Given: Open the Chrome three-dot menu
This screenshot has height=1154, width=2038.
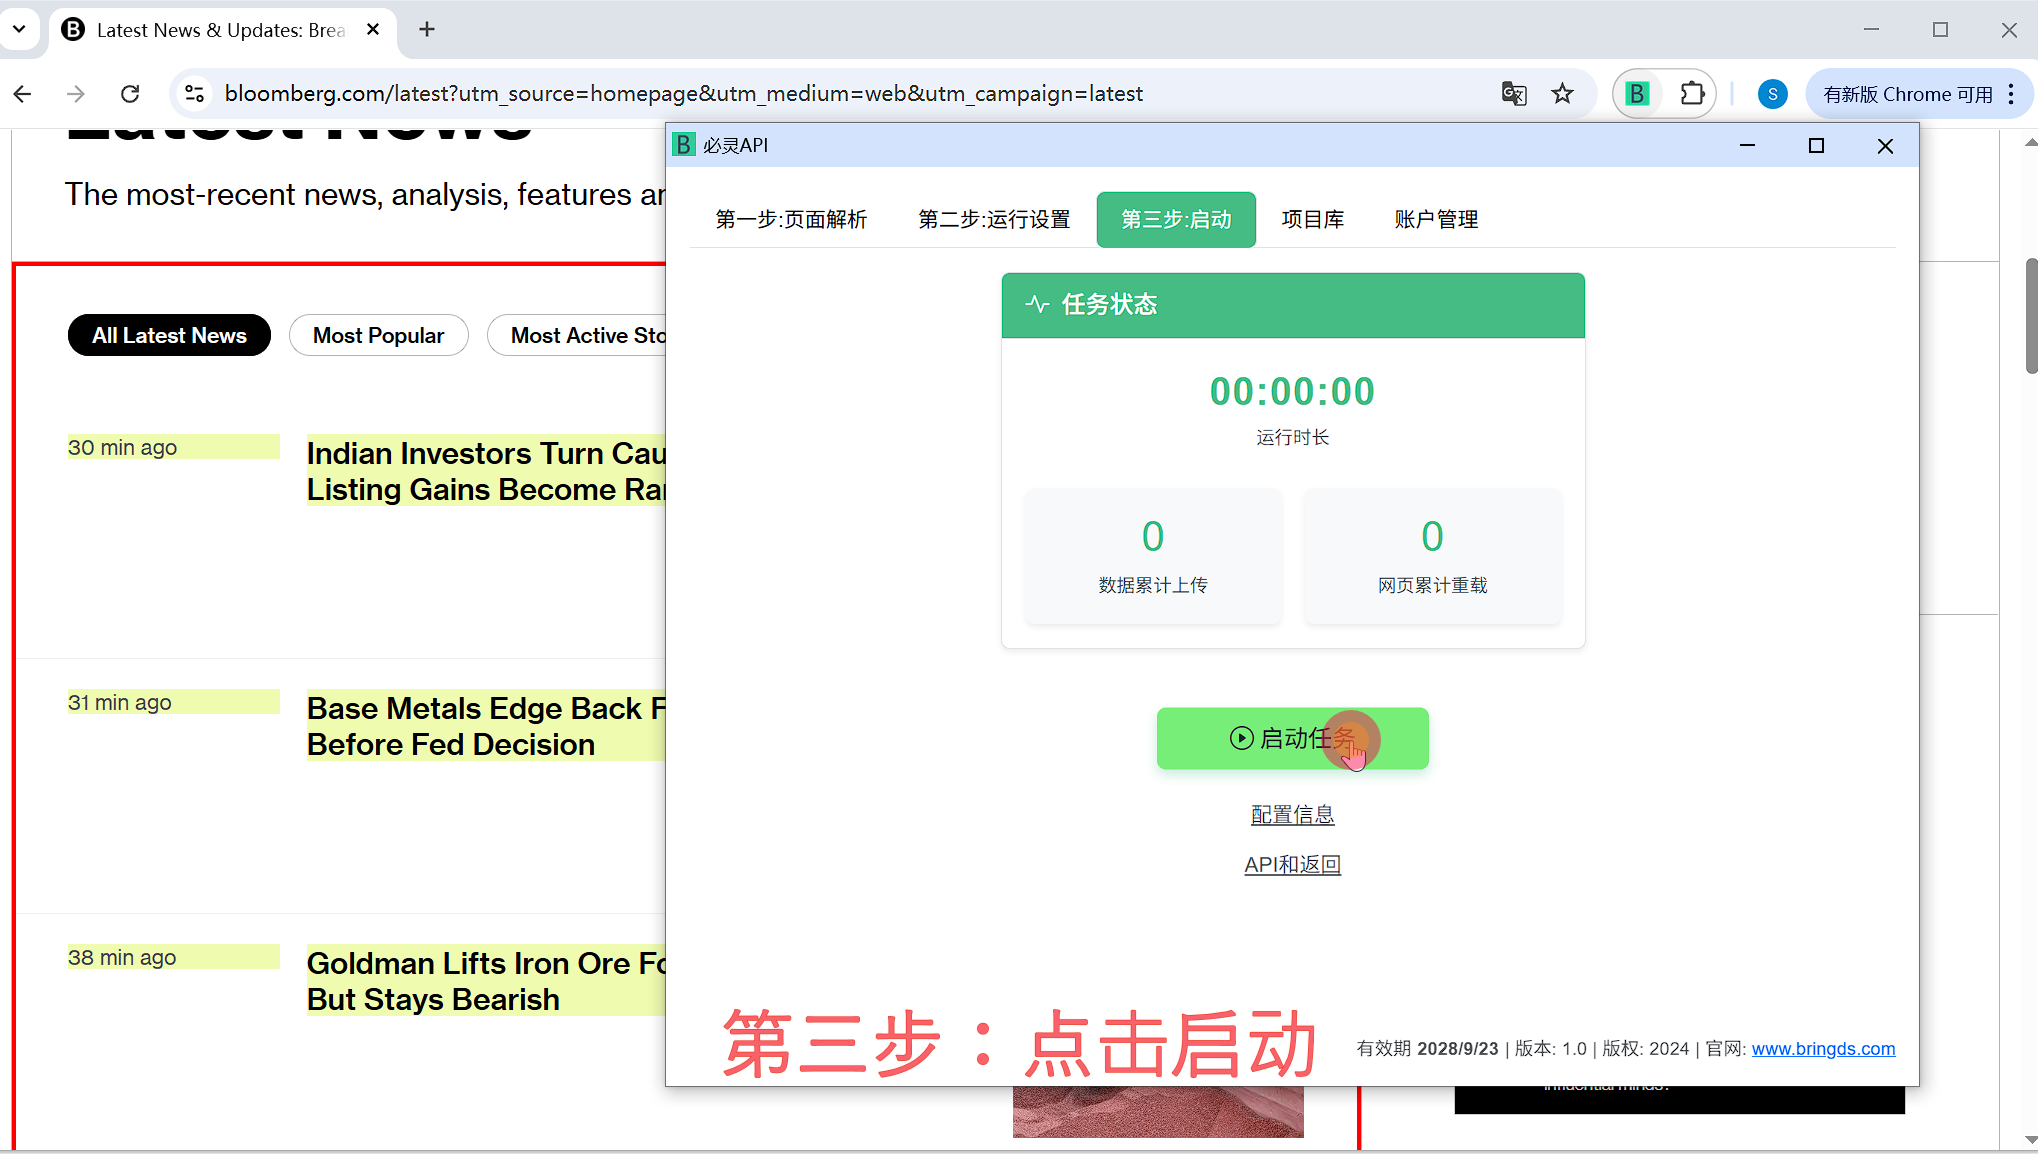Looking at the screenshot, I should (2011, 94).
